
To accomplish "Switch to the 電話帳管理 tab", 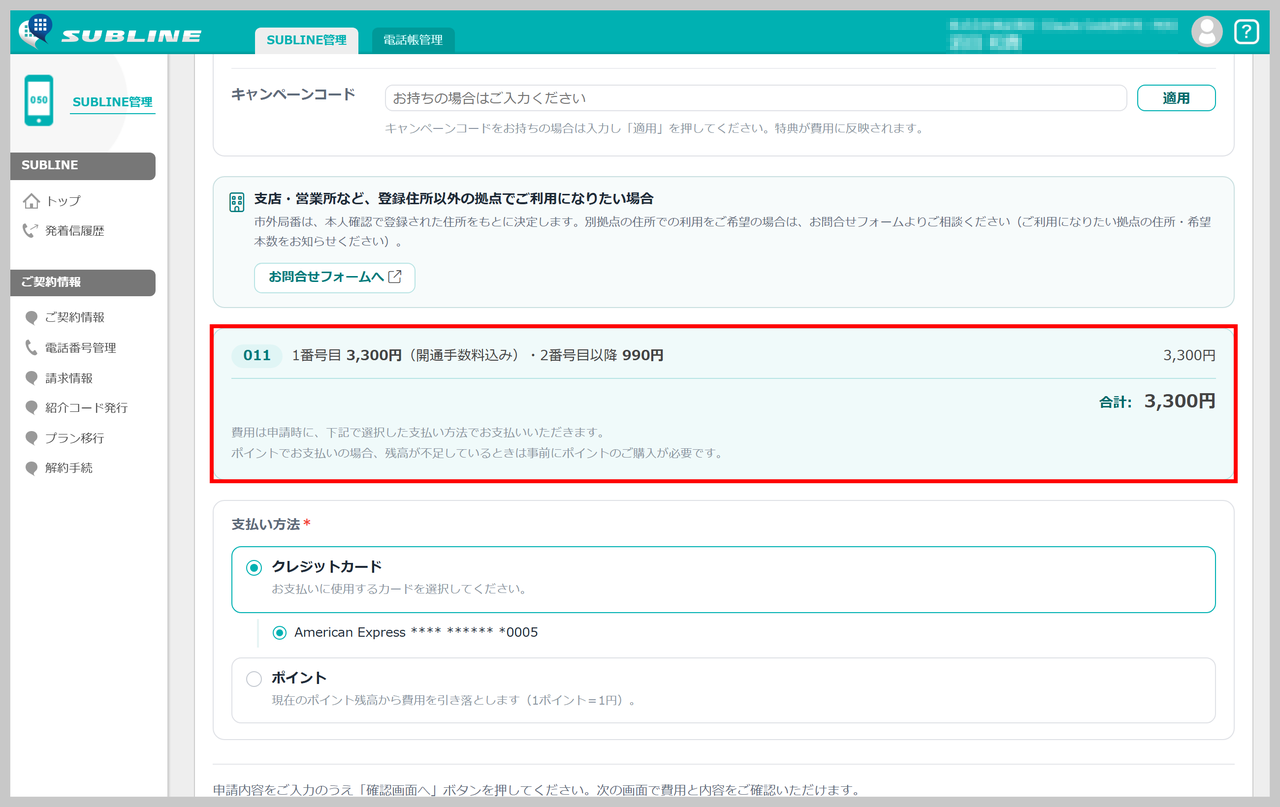I will click(413, 40).
